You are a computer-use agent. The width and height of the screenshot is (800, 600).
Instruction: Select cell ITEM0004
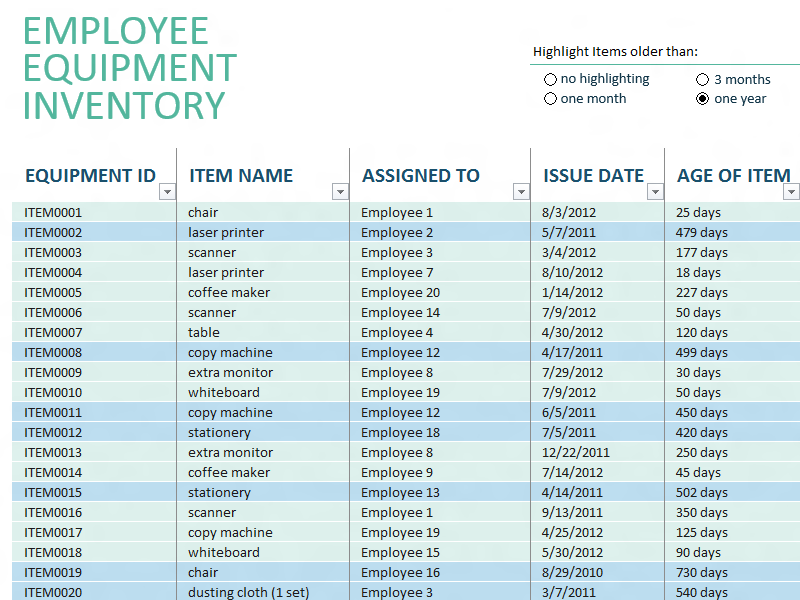coord(94,272)
